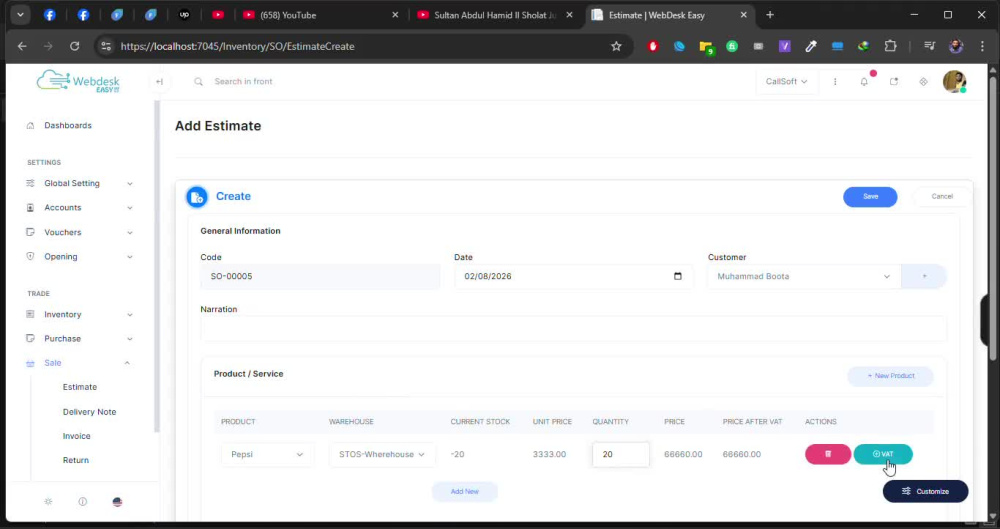Viewport: 1000px width, 529px height.
Task: Delete the Pepsi product row
Action: coord(828,454)
